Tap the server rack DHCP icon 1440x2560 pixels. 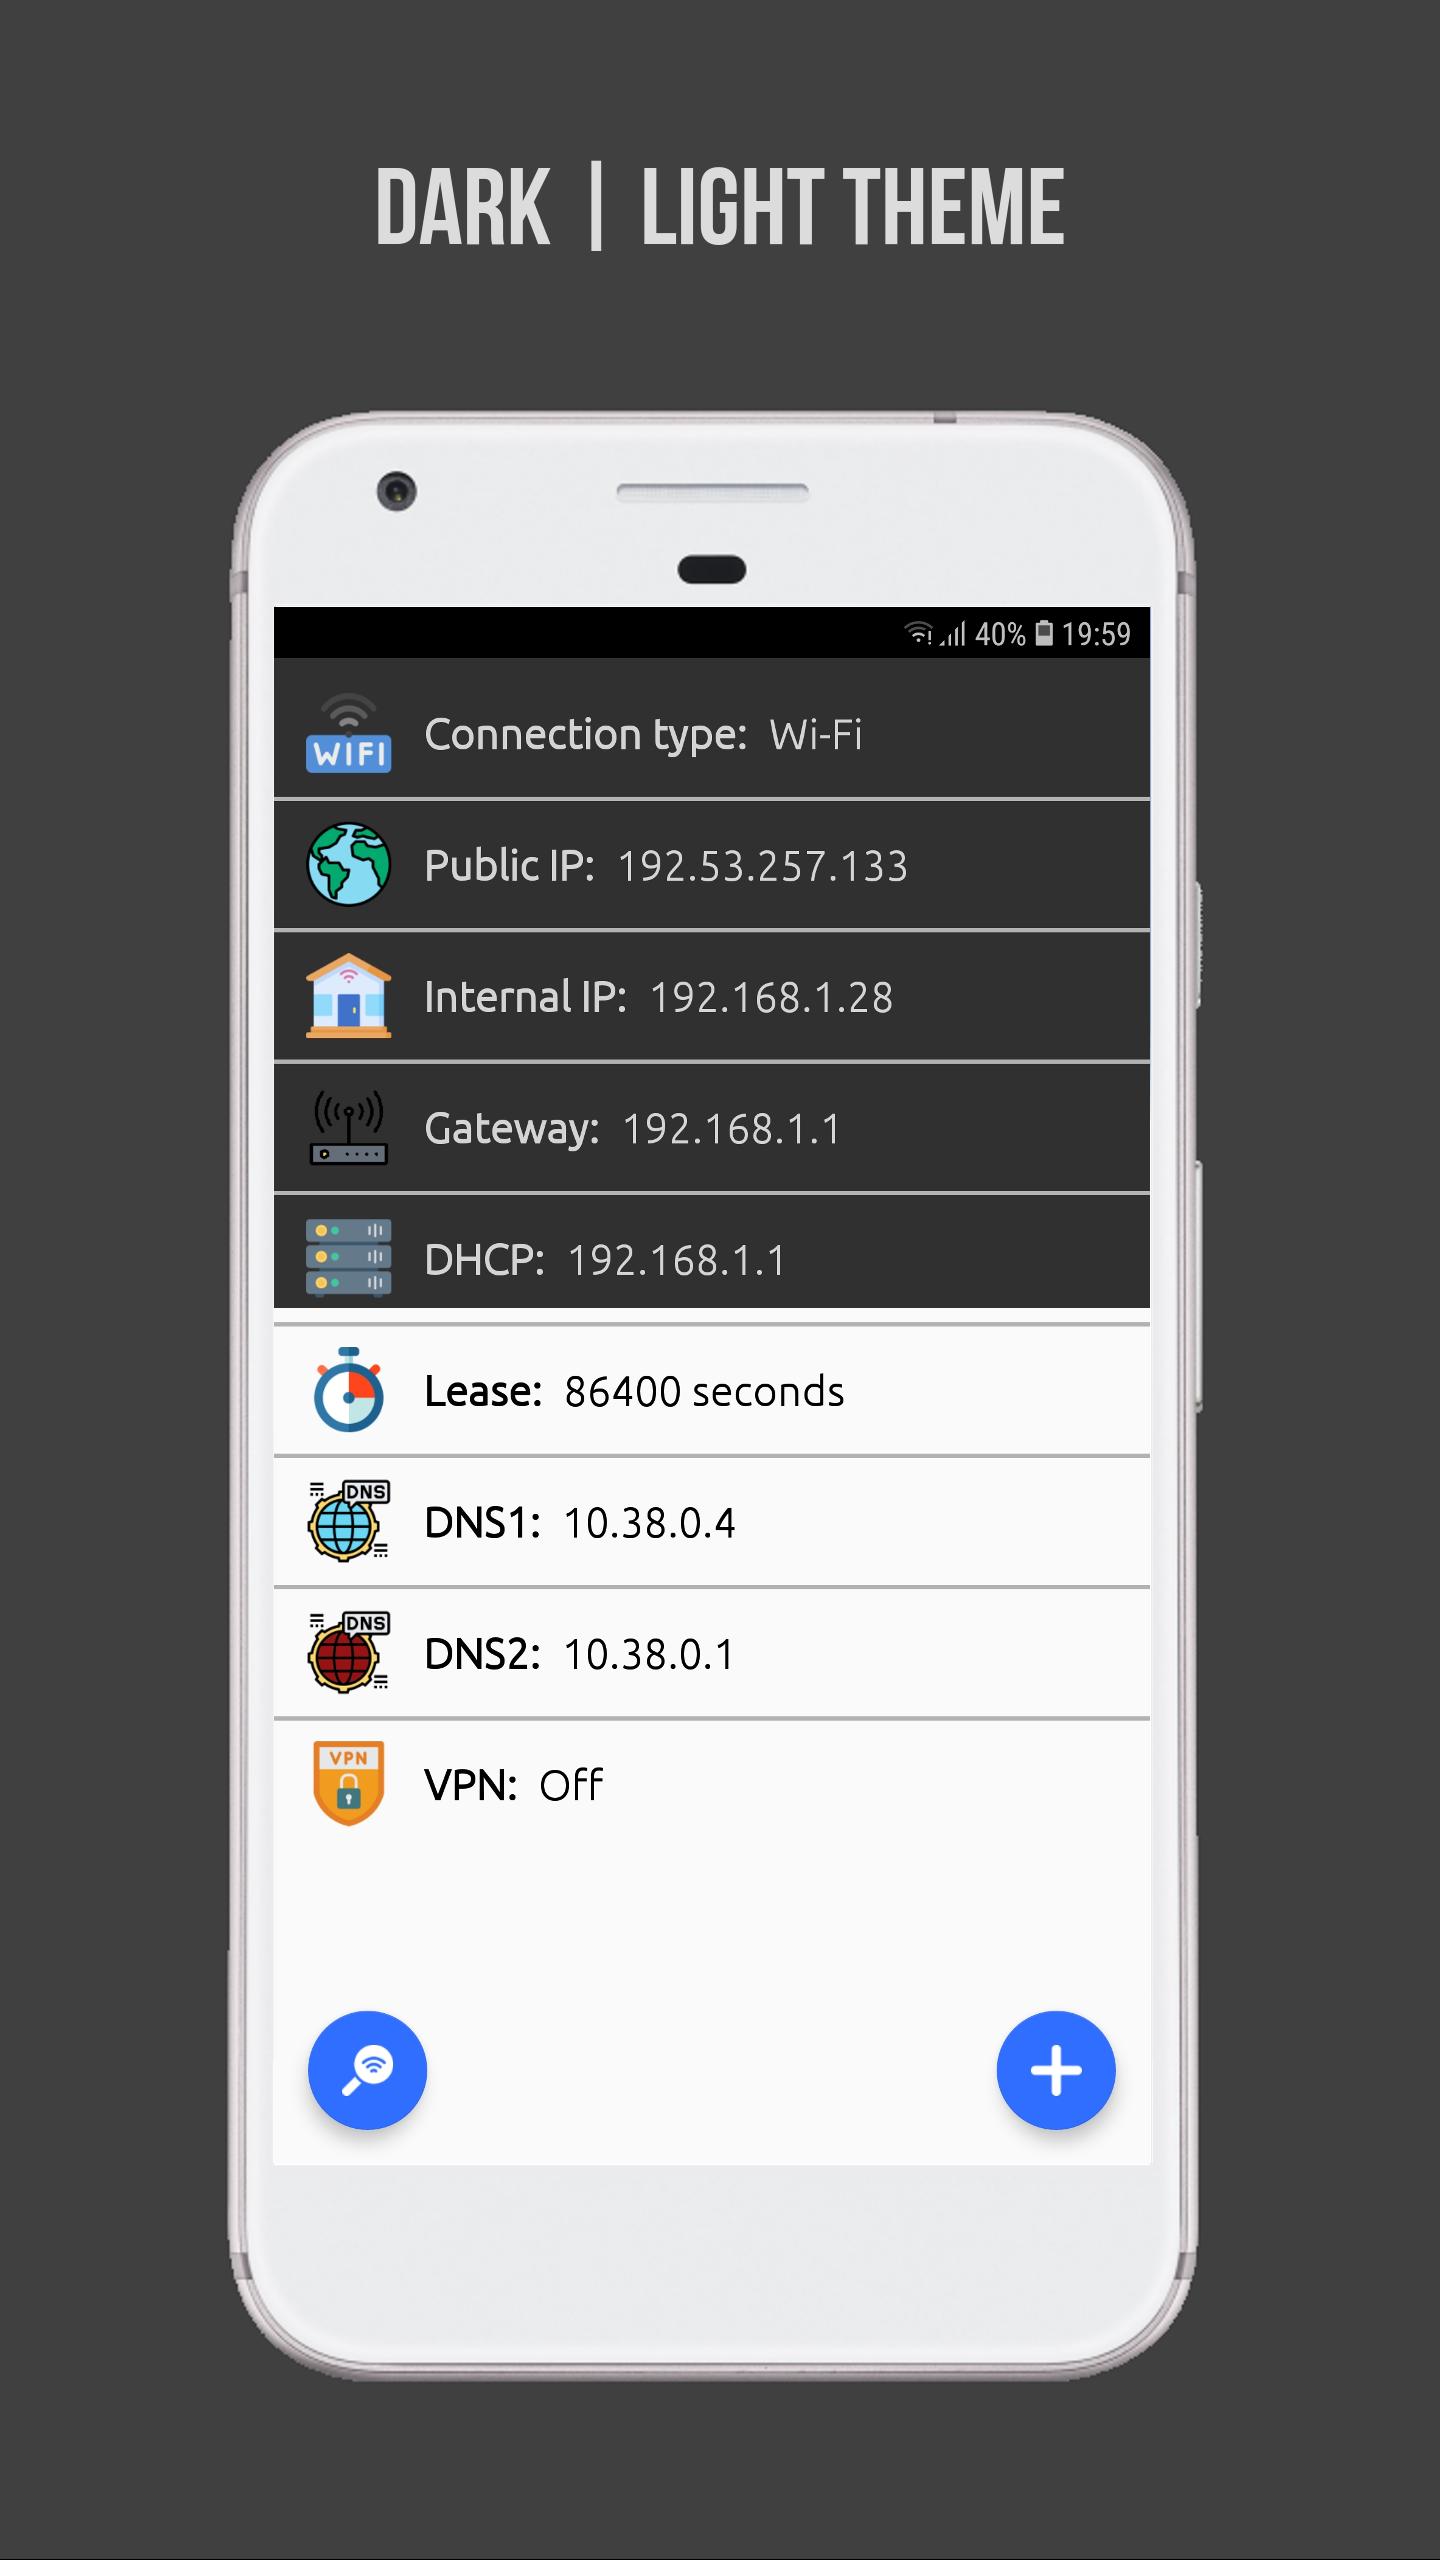[348, 1258]
